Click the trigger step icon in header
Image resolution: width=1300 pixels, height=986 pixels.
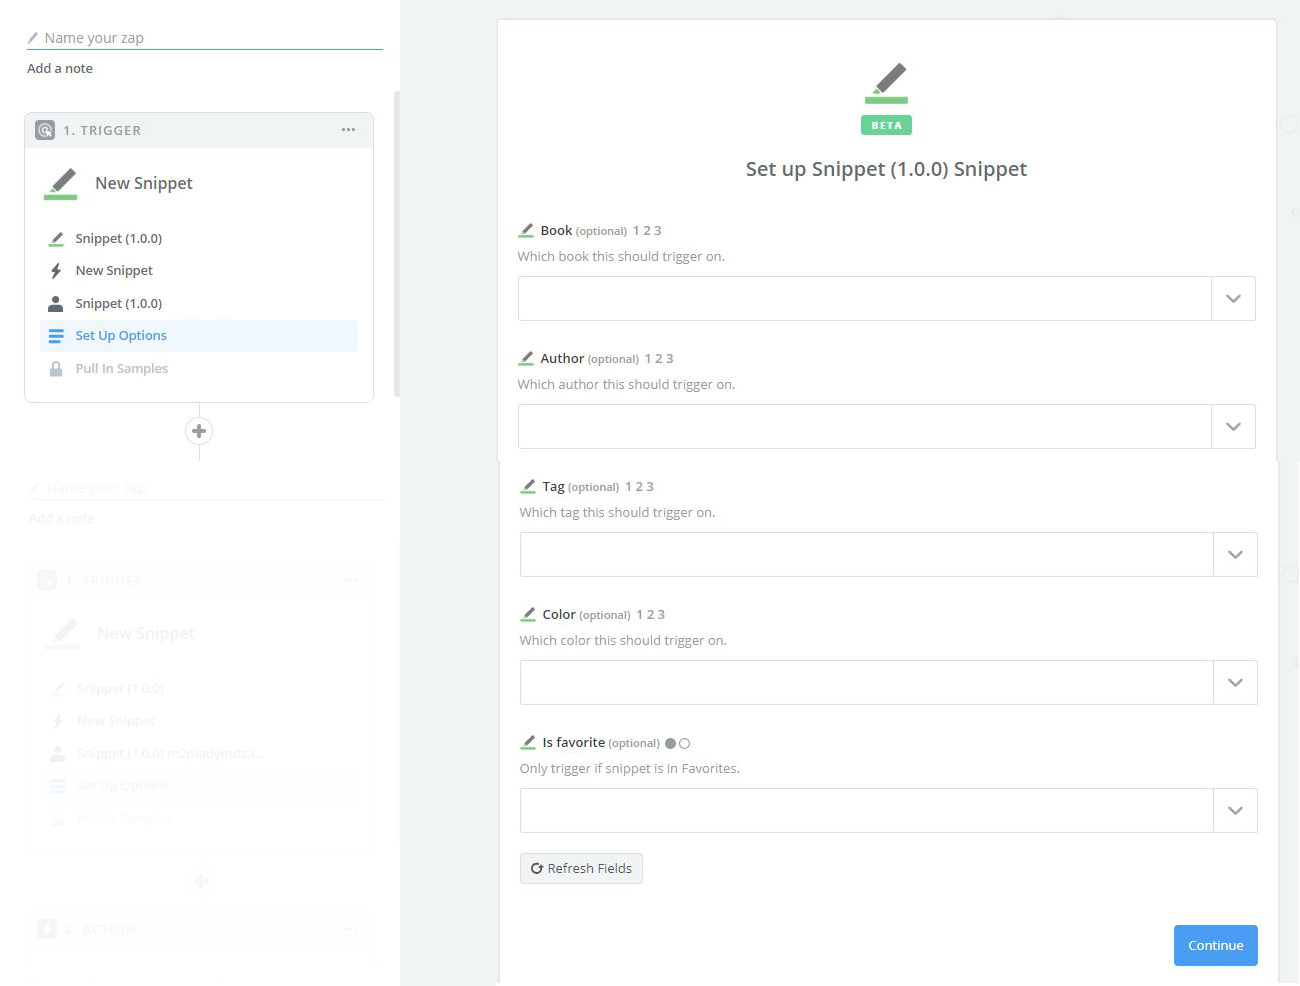(45, 130)
